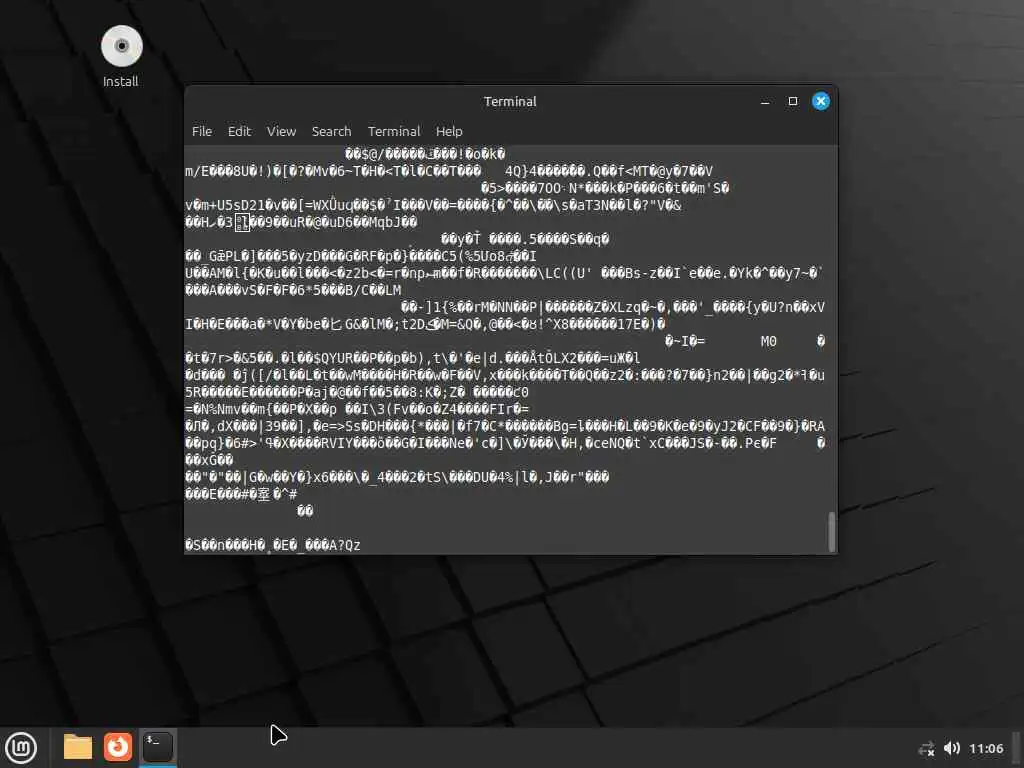Image resolution: width=1024 pixels, height=768 pixels.
Task: Open the File menu in Terminal
Action: (x=202, y=131)
